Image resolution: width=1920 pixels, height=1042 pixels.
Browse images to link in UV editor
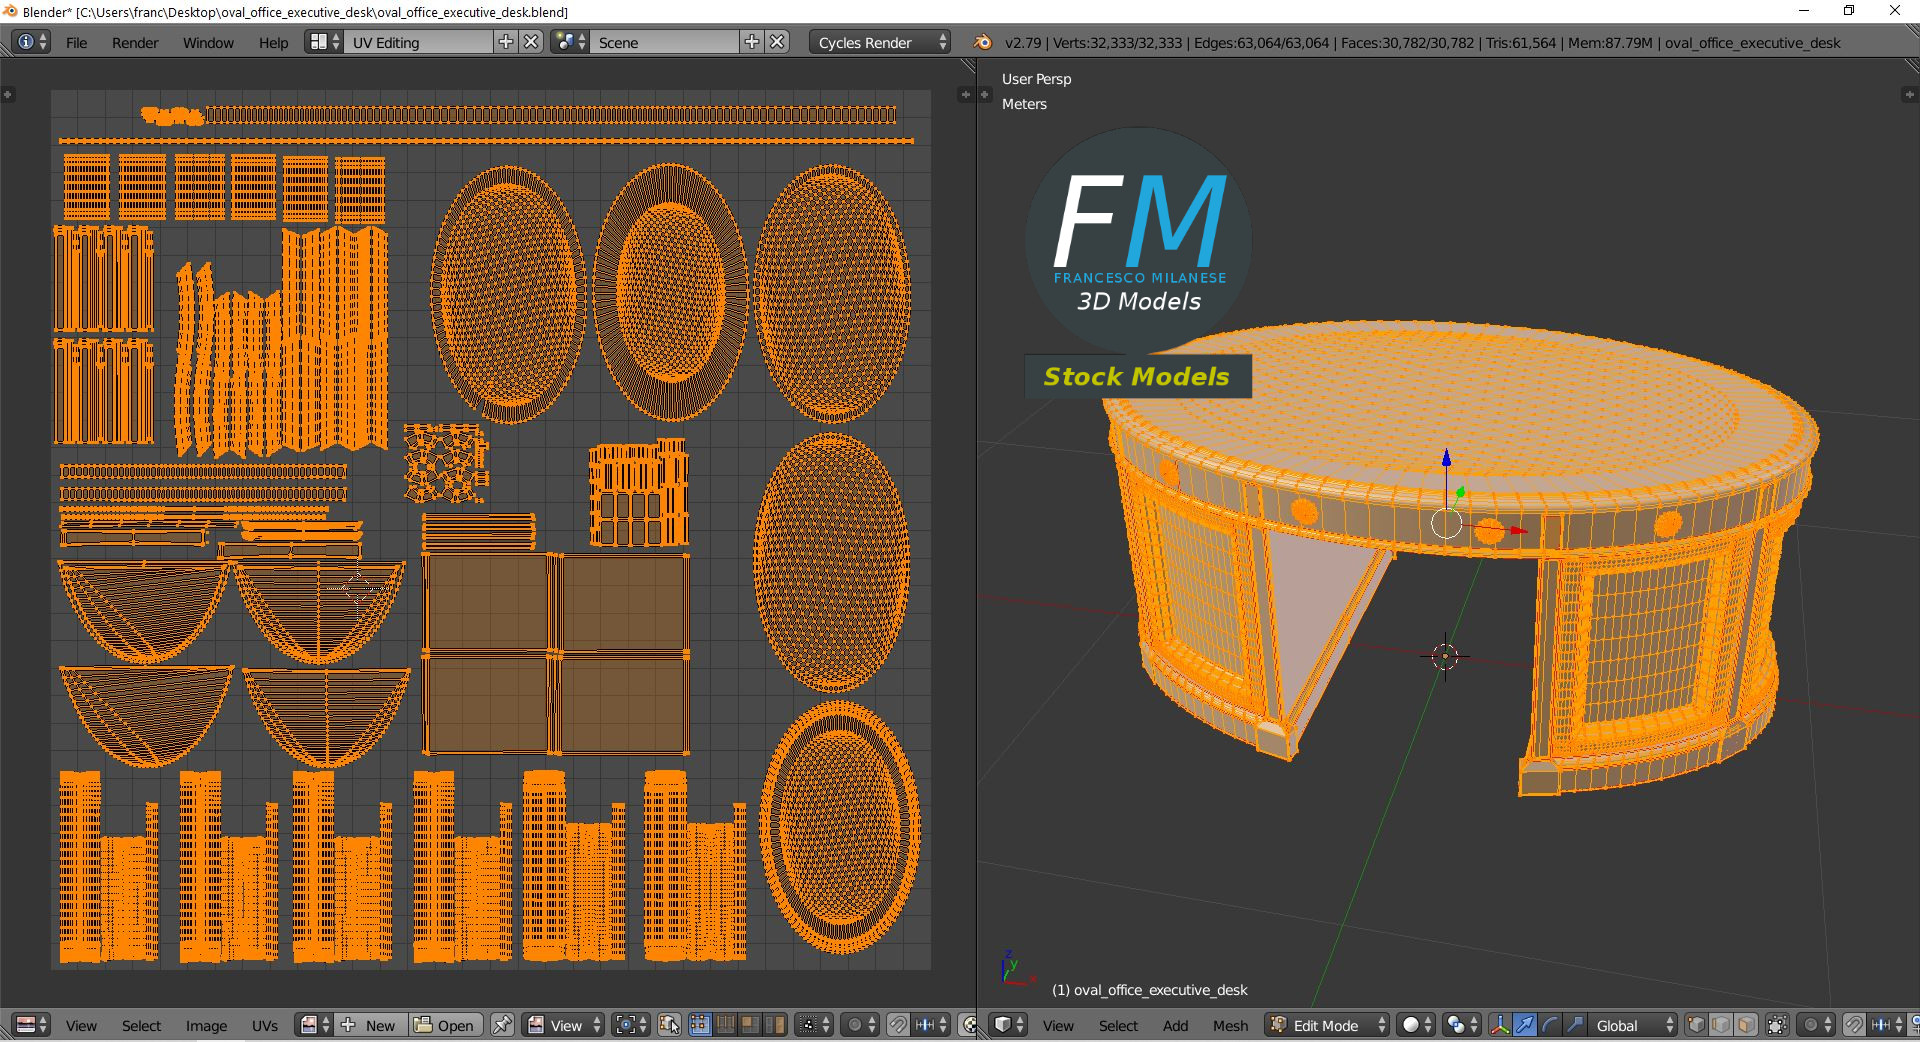click(314, 1025)
